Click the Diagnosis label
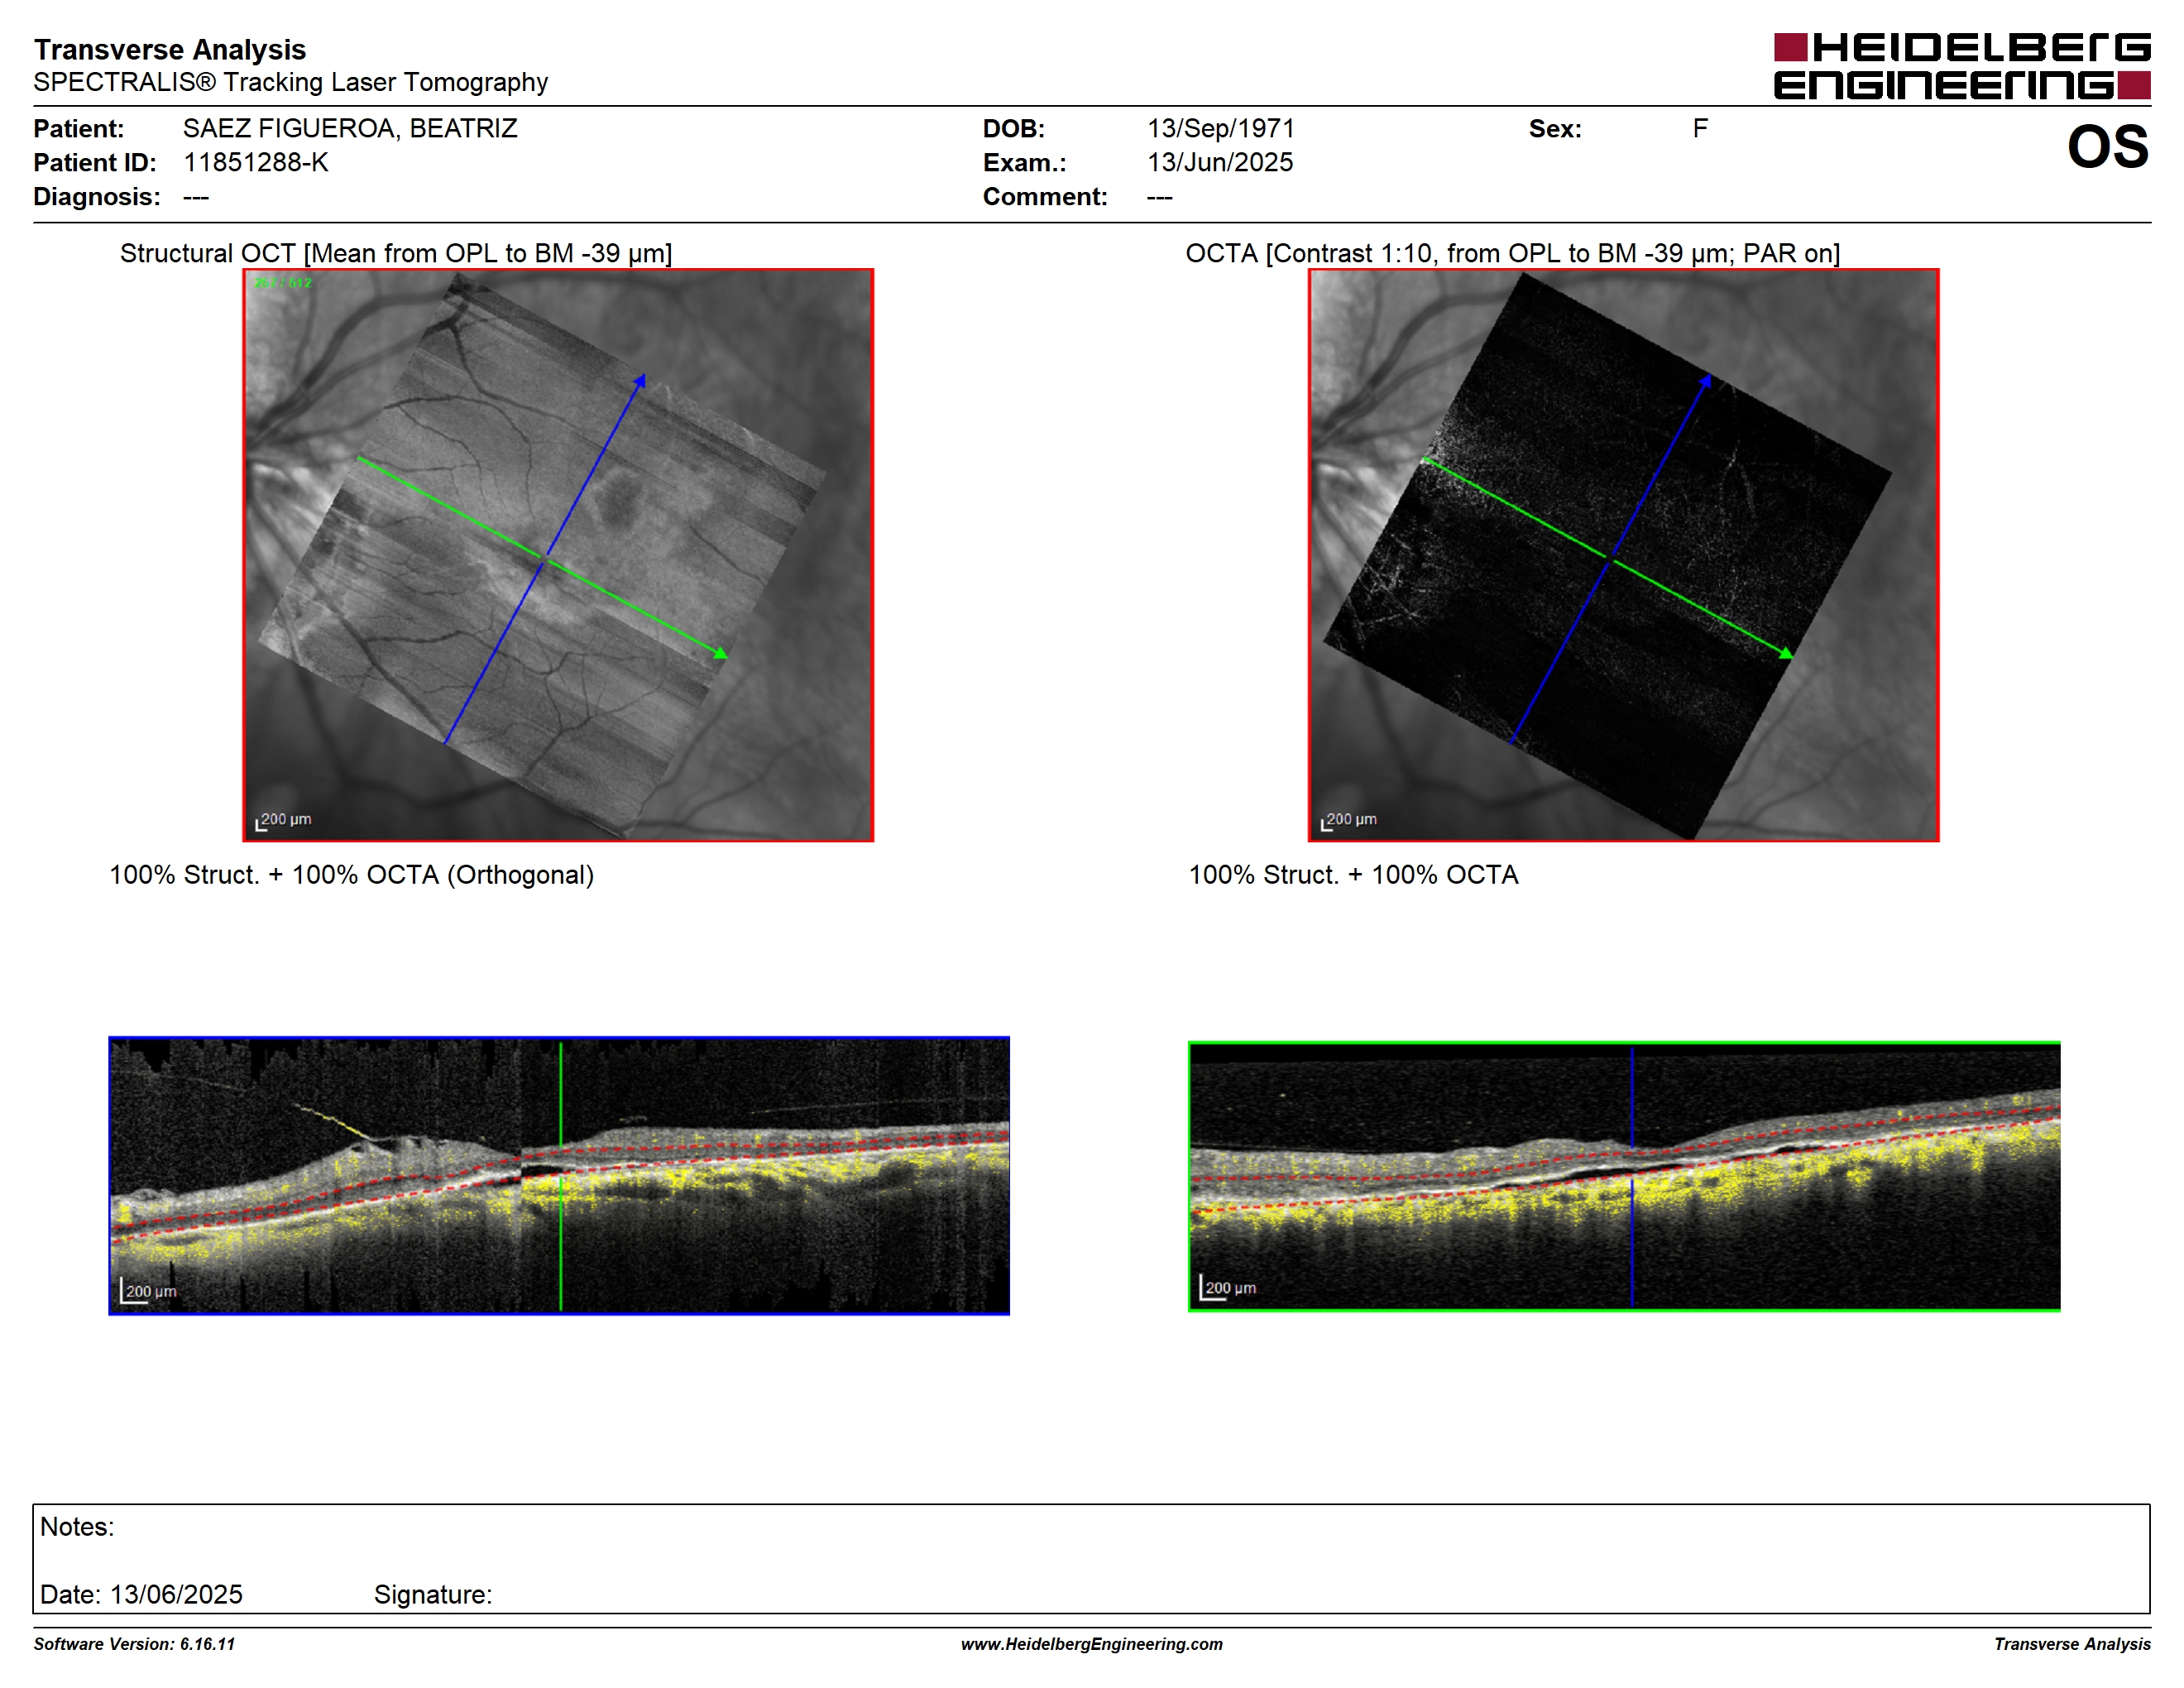The width and height of the screenshot is (2184, 1688). pos(97,197)
